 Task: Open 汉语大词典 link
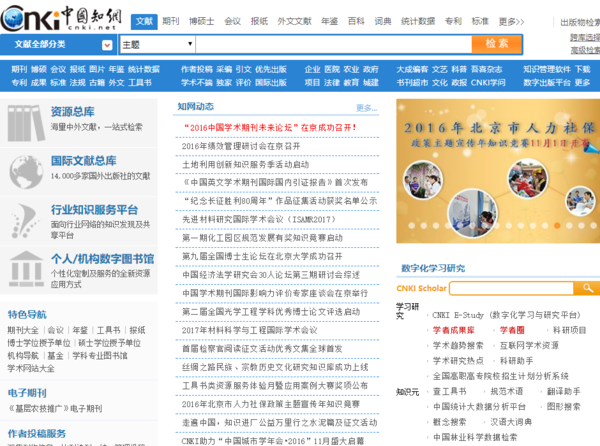pyautogui.click(x=511, y=422)
